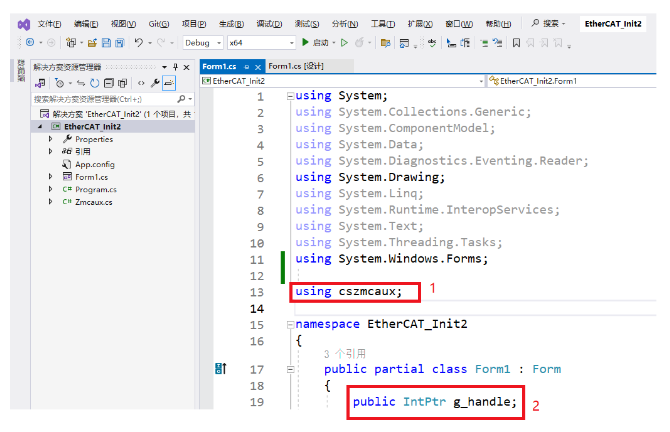
Task: Close the Form1.cs tab
Action: click(x=258, y=67)
